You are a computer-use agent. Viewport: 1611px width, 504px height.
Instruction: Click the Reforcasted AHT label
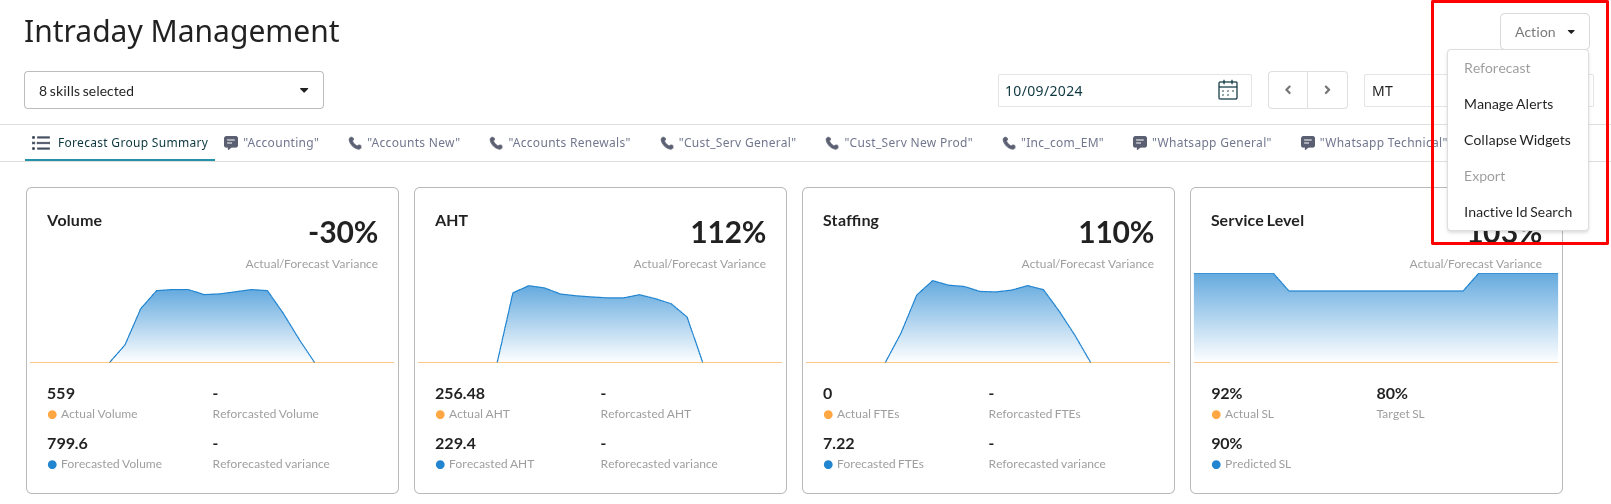click(645, 414)
